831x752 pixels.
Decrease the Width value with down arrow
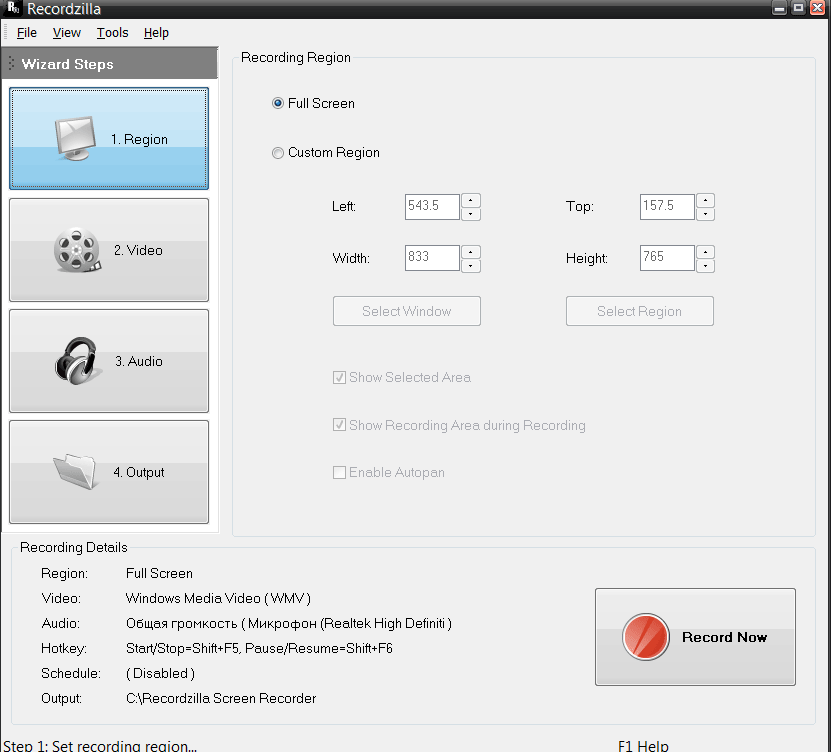click(x=471, y=266)
